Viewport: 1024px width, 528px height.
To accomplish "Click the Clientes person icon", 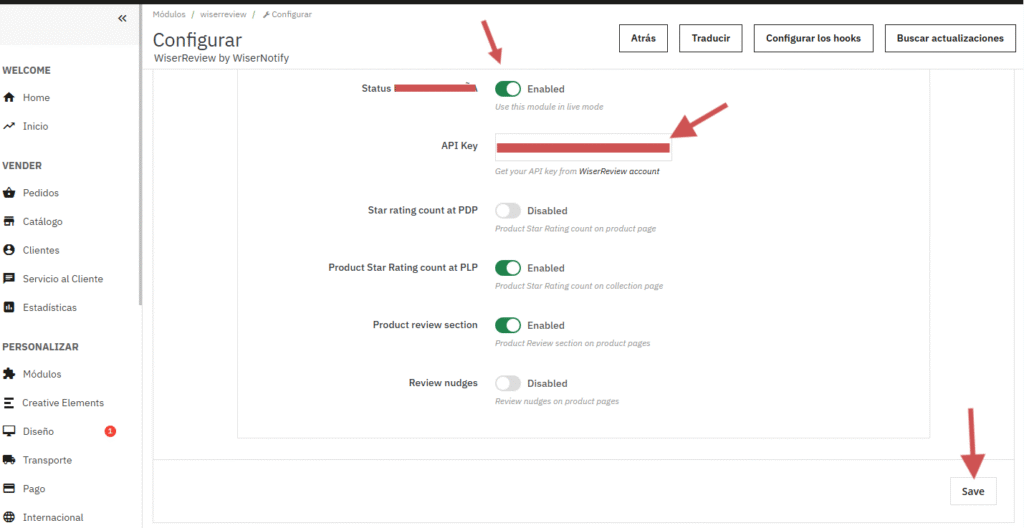I will pos(9,250).
